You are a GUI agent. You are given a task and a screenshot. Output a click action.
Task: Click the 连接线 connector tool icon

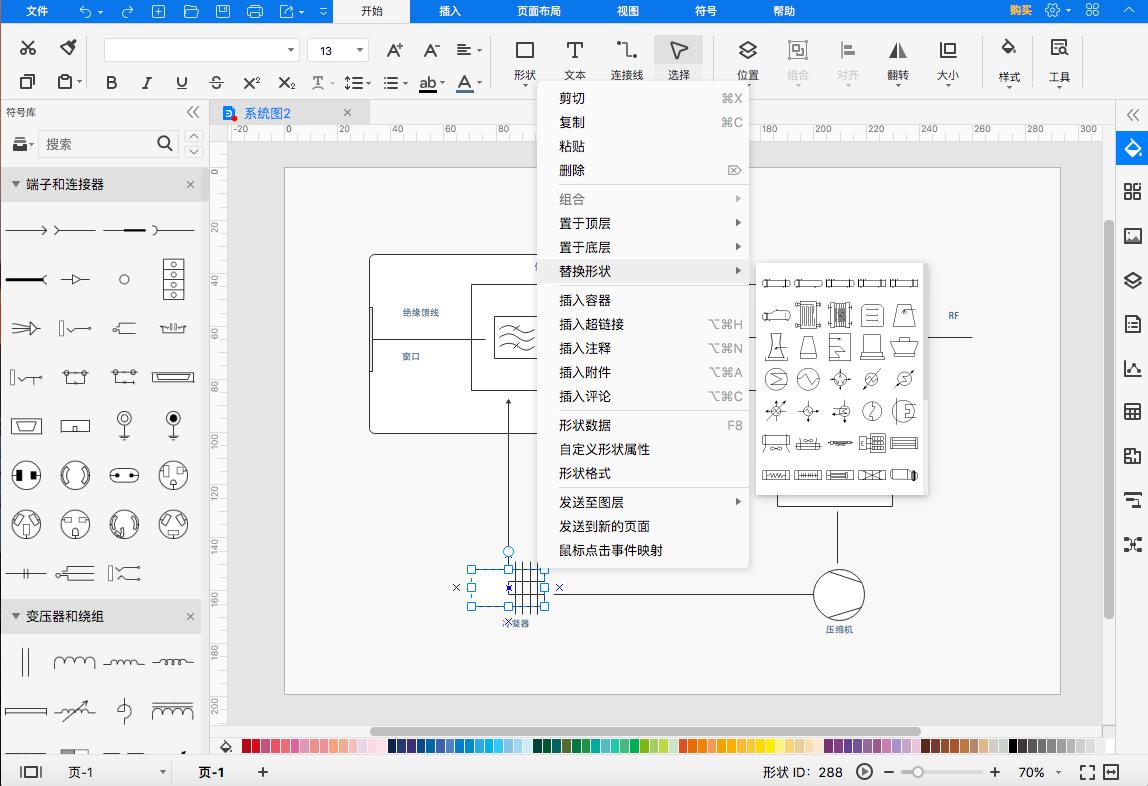coord(626,57)
